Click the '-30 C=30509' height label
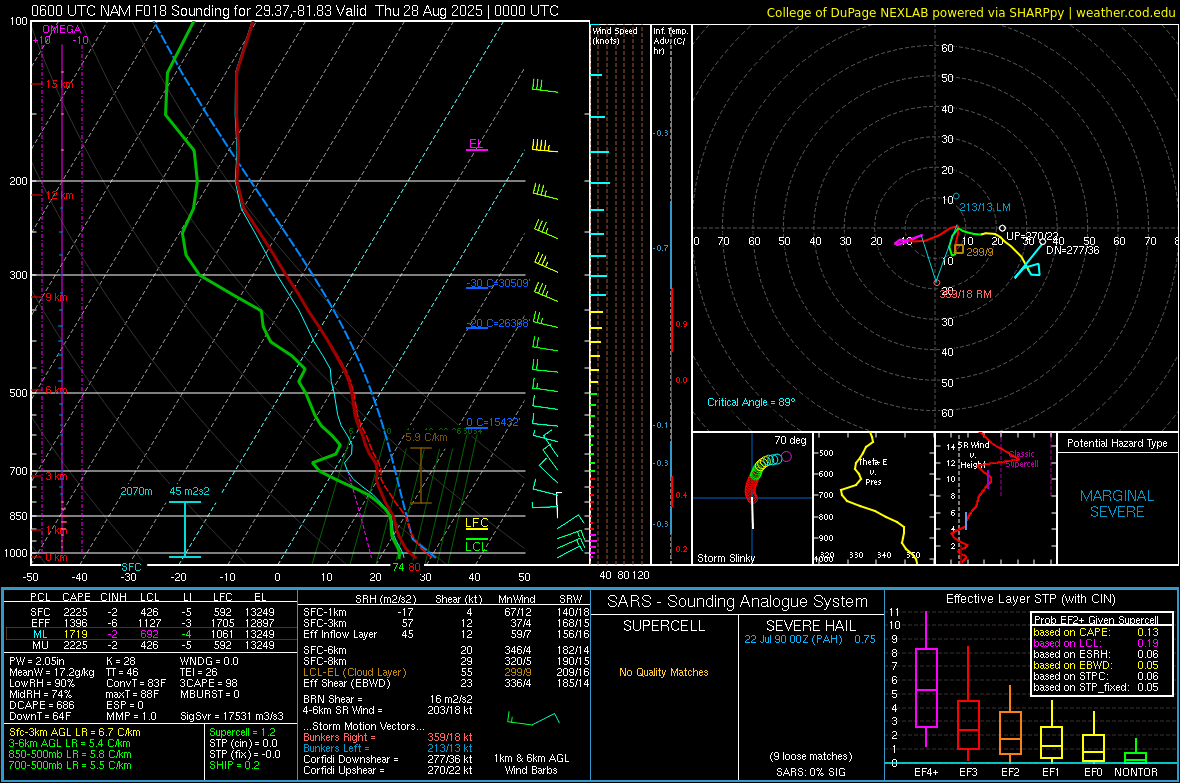The width and height of the screenshot is (1180, 783). [x=498, y=284]
